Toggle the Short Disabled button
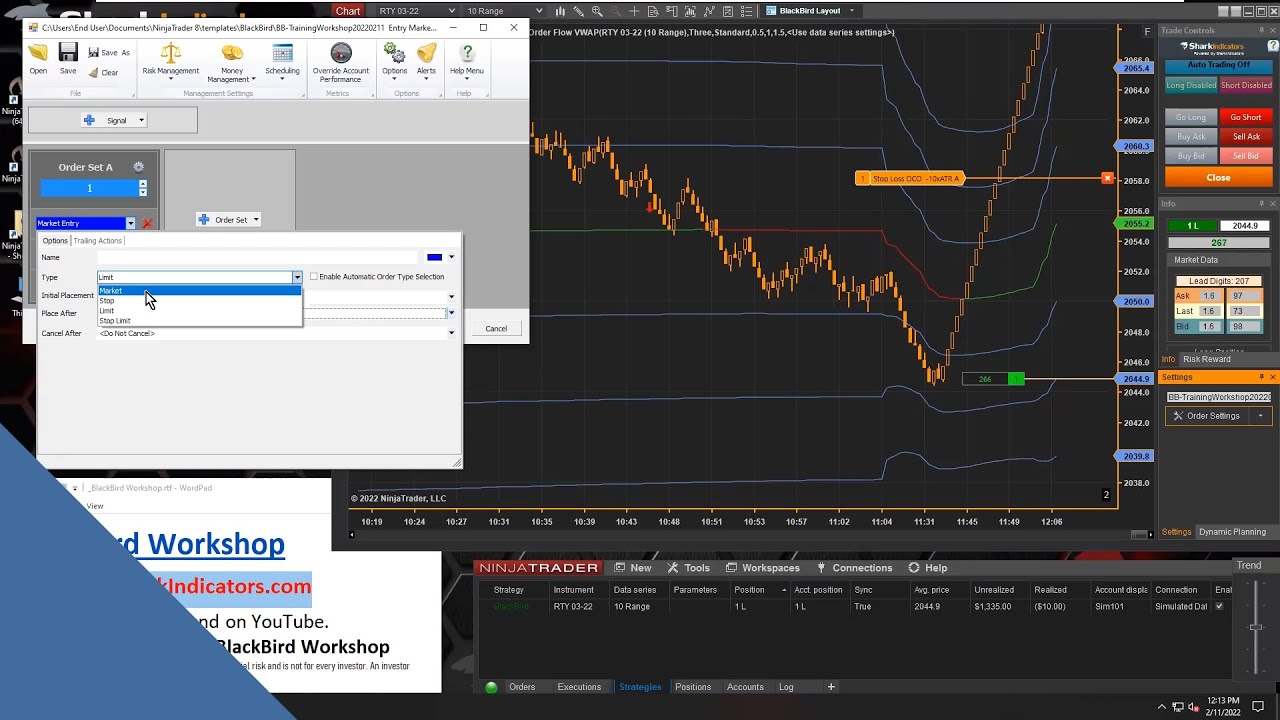The height and width of the screenshot is (720, 1280). click(x=1246, y=86)
